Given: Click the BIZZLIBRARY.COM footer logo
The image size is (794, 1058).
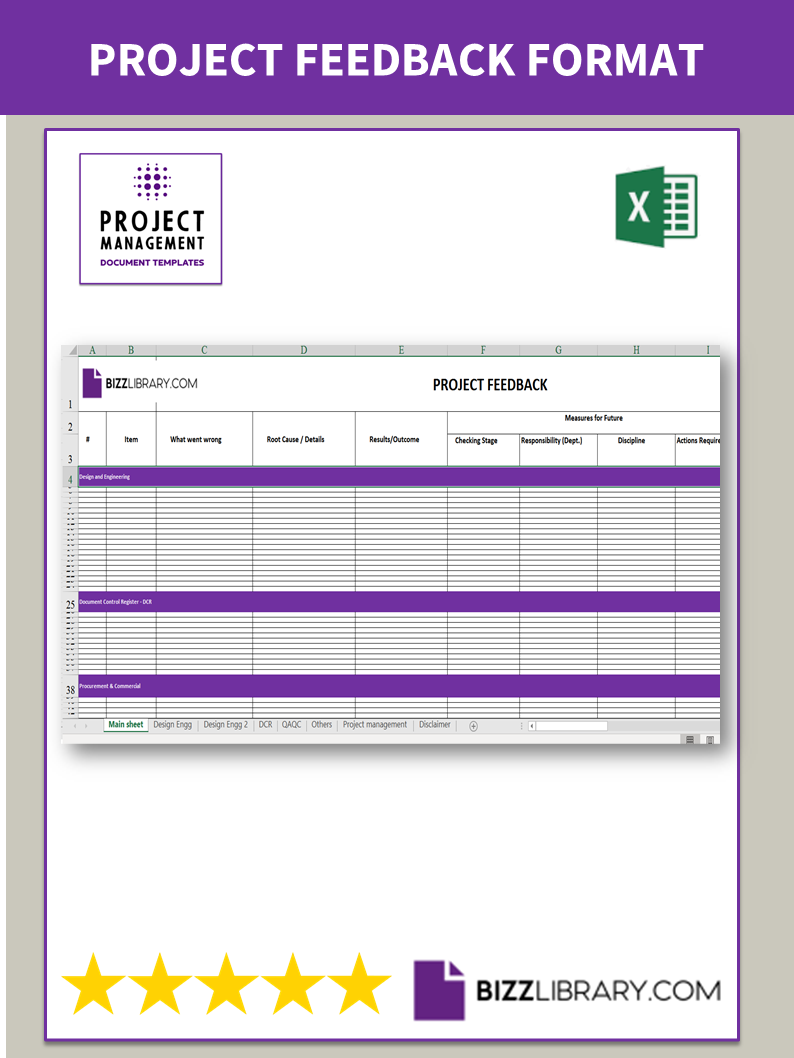Looking at the screenshot, I should [x=567, y=990].
